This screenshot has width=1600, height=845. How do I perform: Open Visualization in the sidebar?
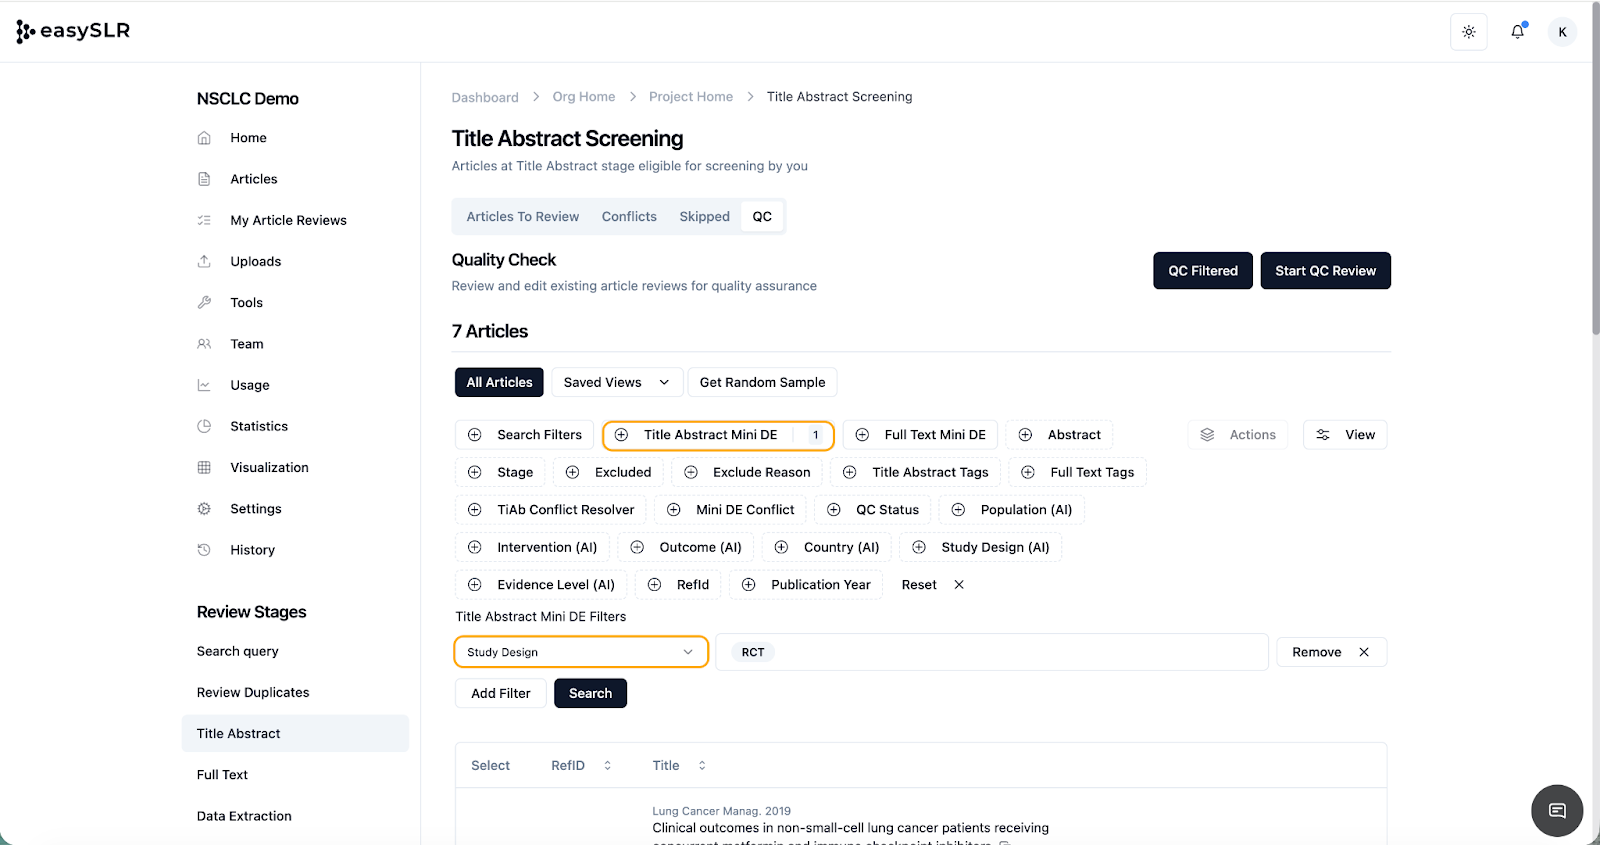point(269,467)
